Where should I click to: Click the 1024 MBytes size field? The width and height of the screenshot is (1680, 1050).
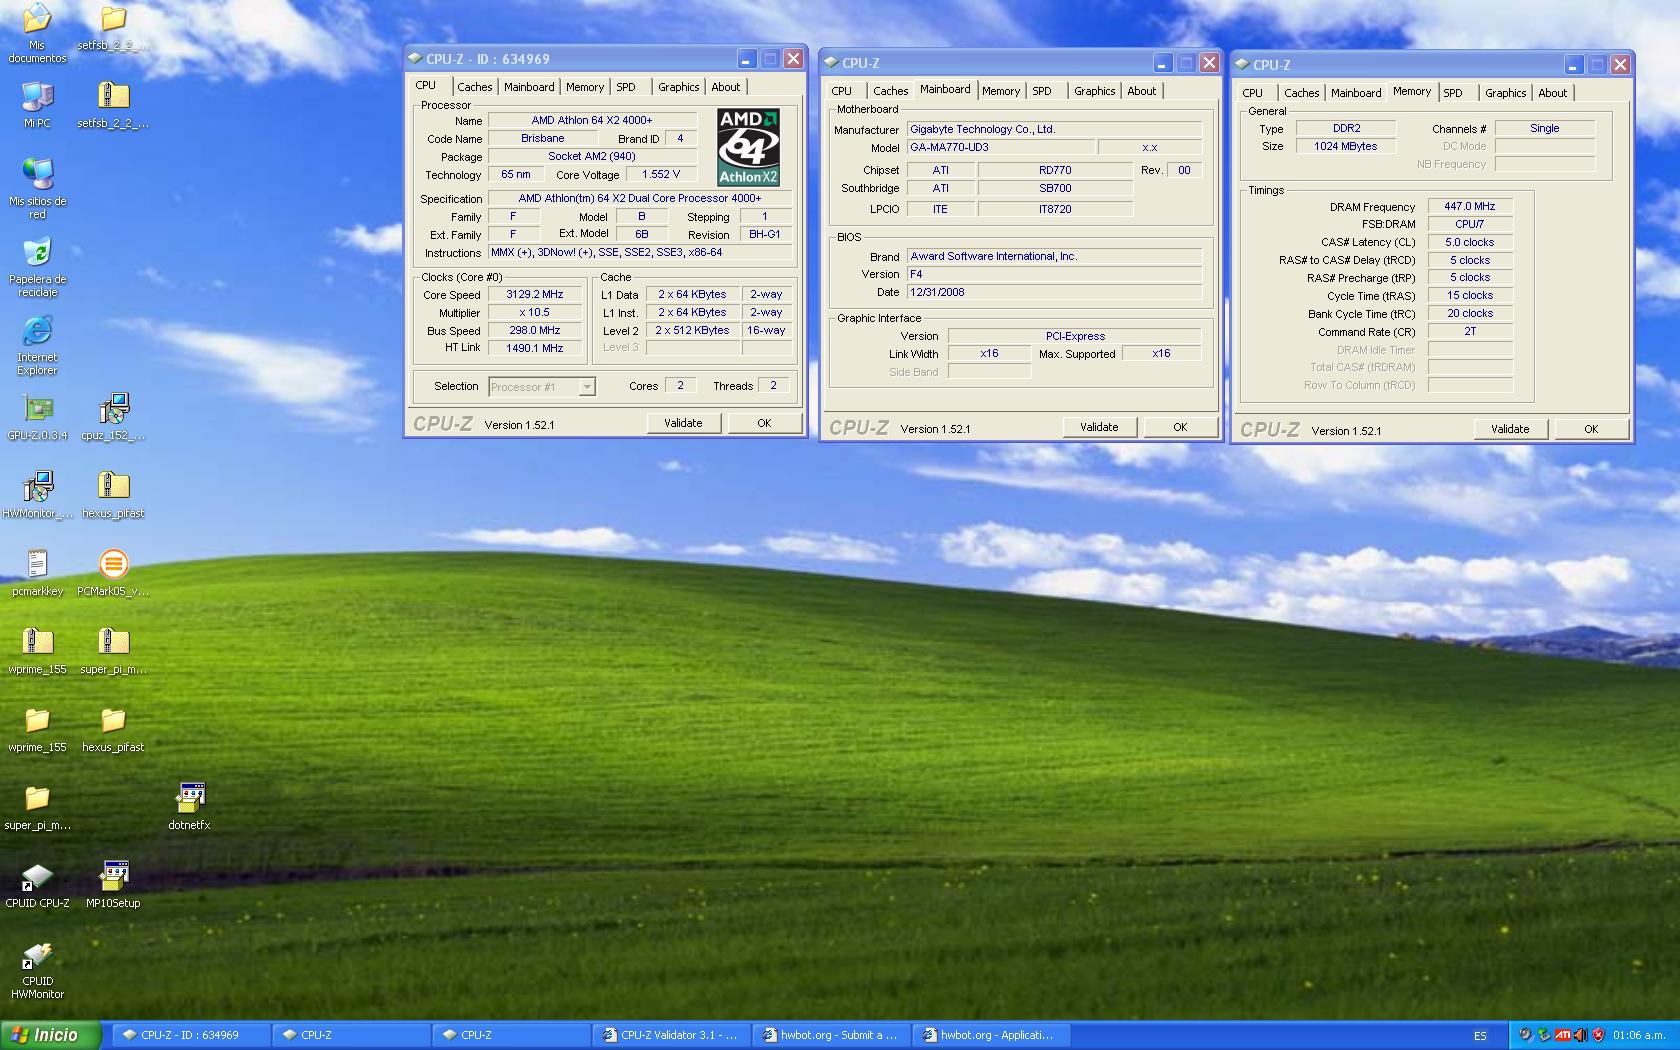(x=1346, y=146)
